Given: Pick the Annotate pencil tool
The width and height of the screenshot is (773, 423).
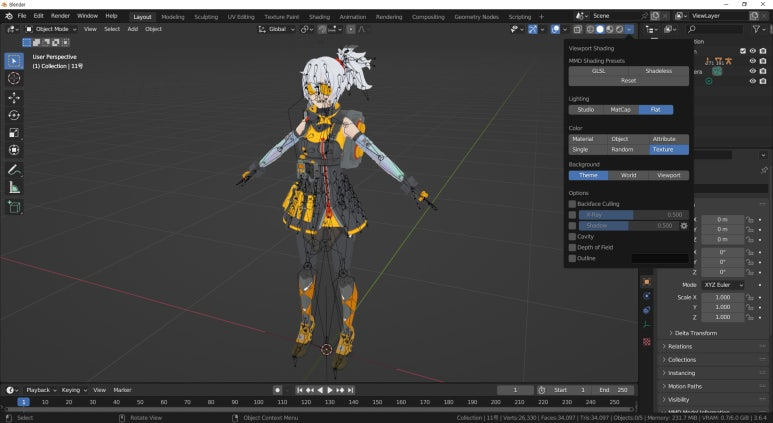Looking at the screenshot, I should coord(14,170).
